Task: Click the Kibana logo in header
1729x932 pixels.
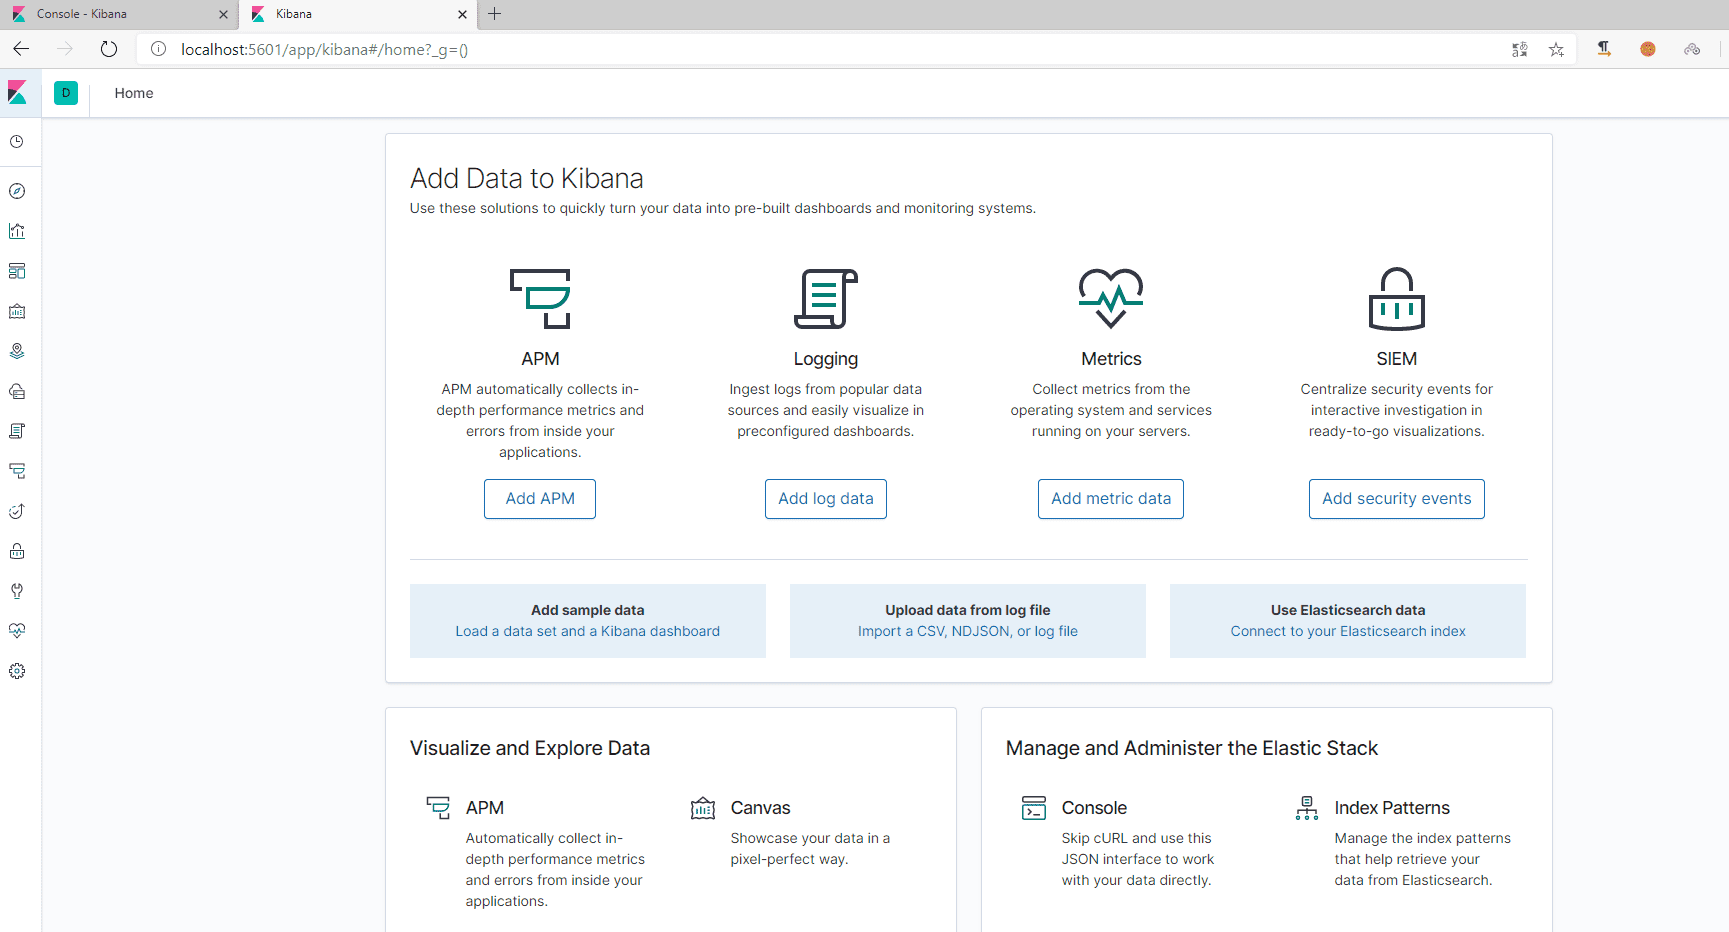Action: [x=17, y=93]
